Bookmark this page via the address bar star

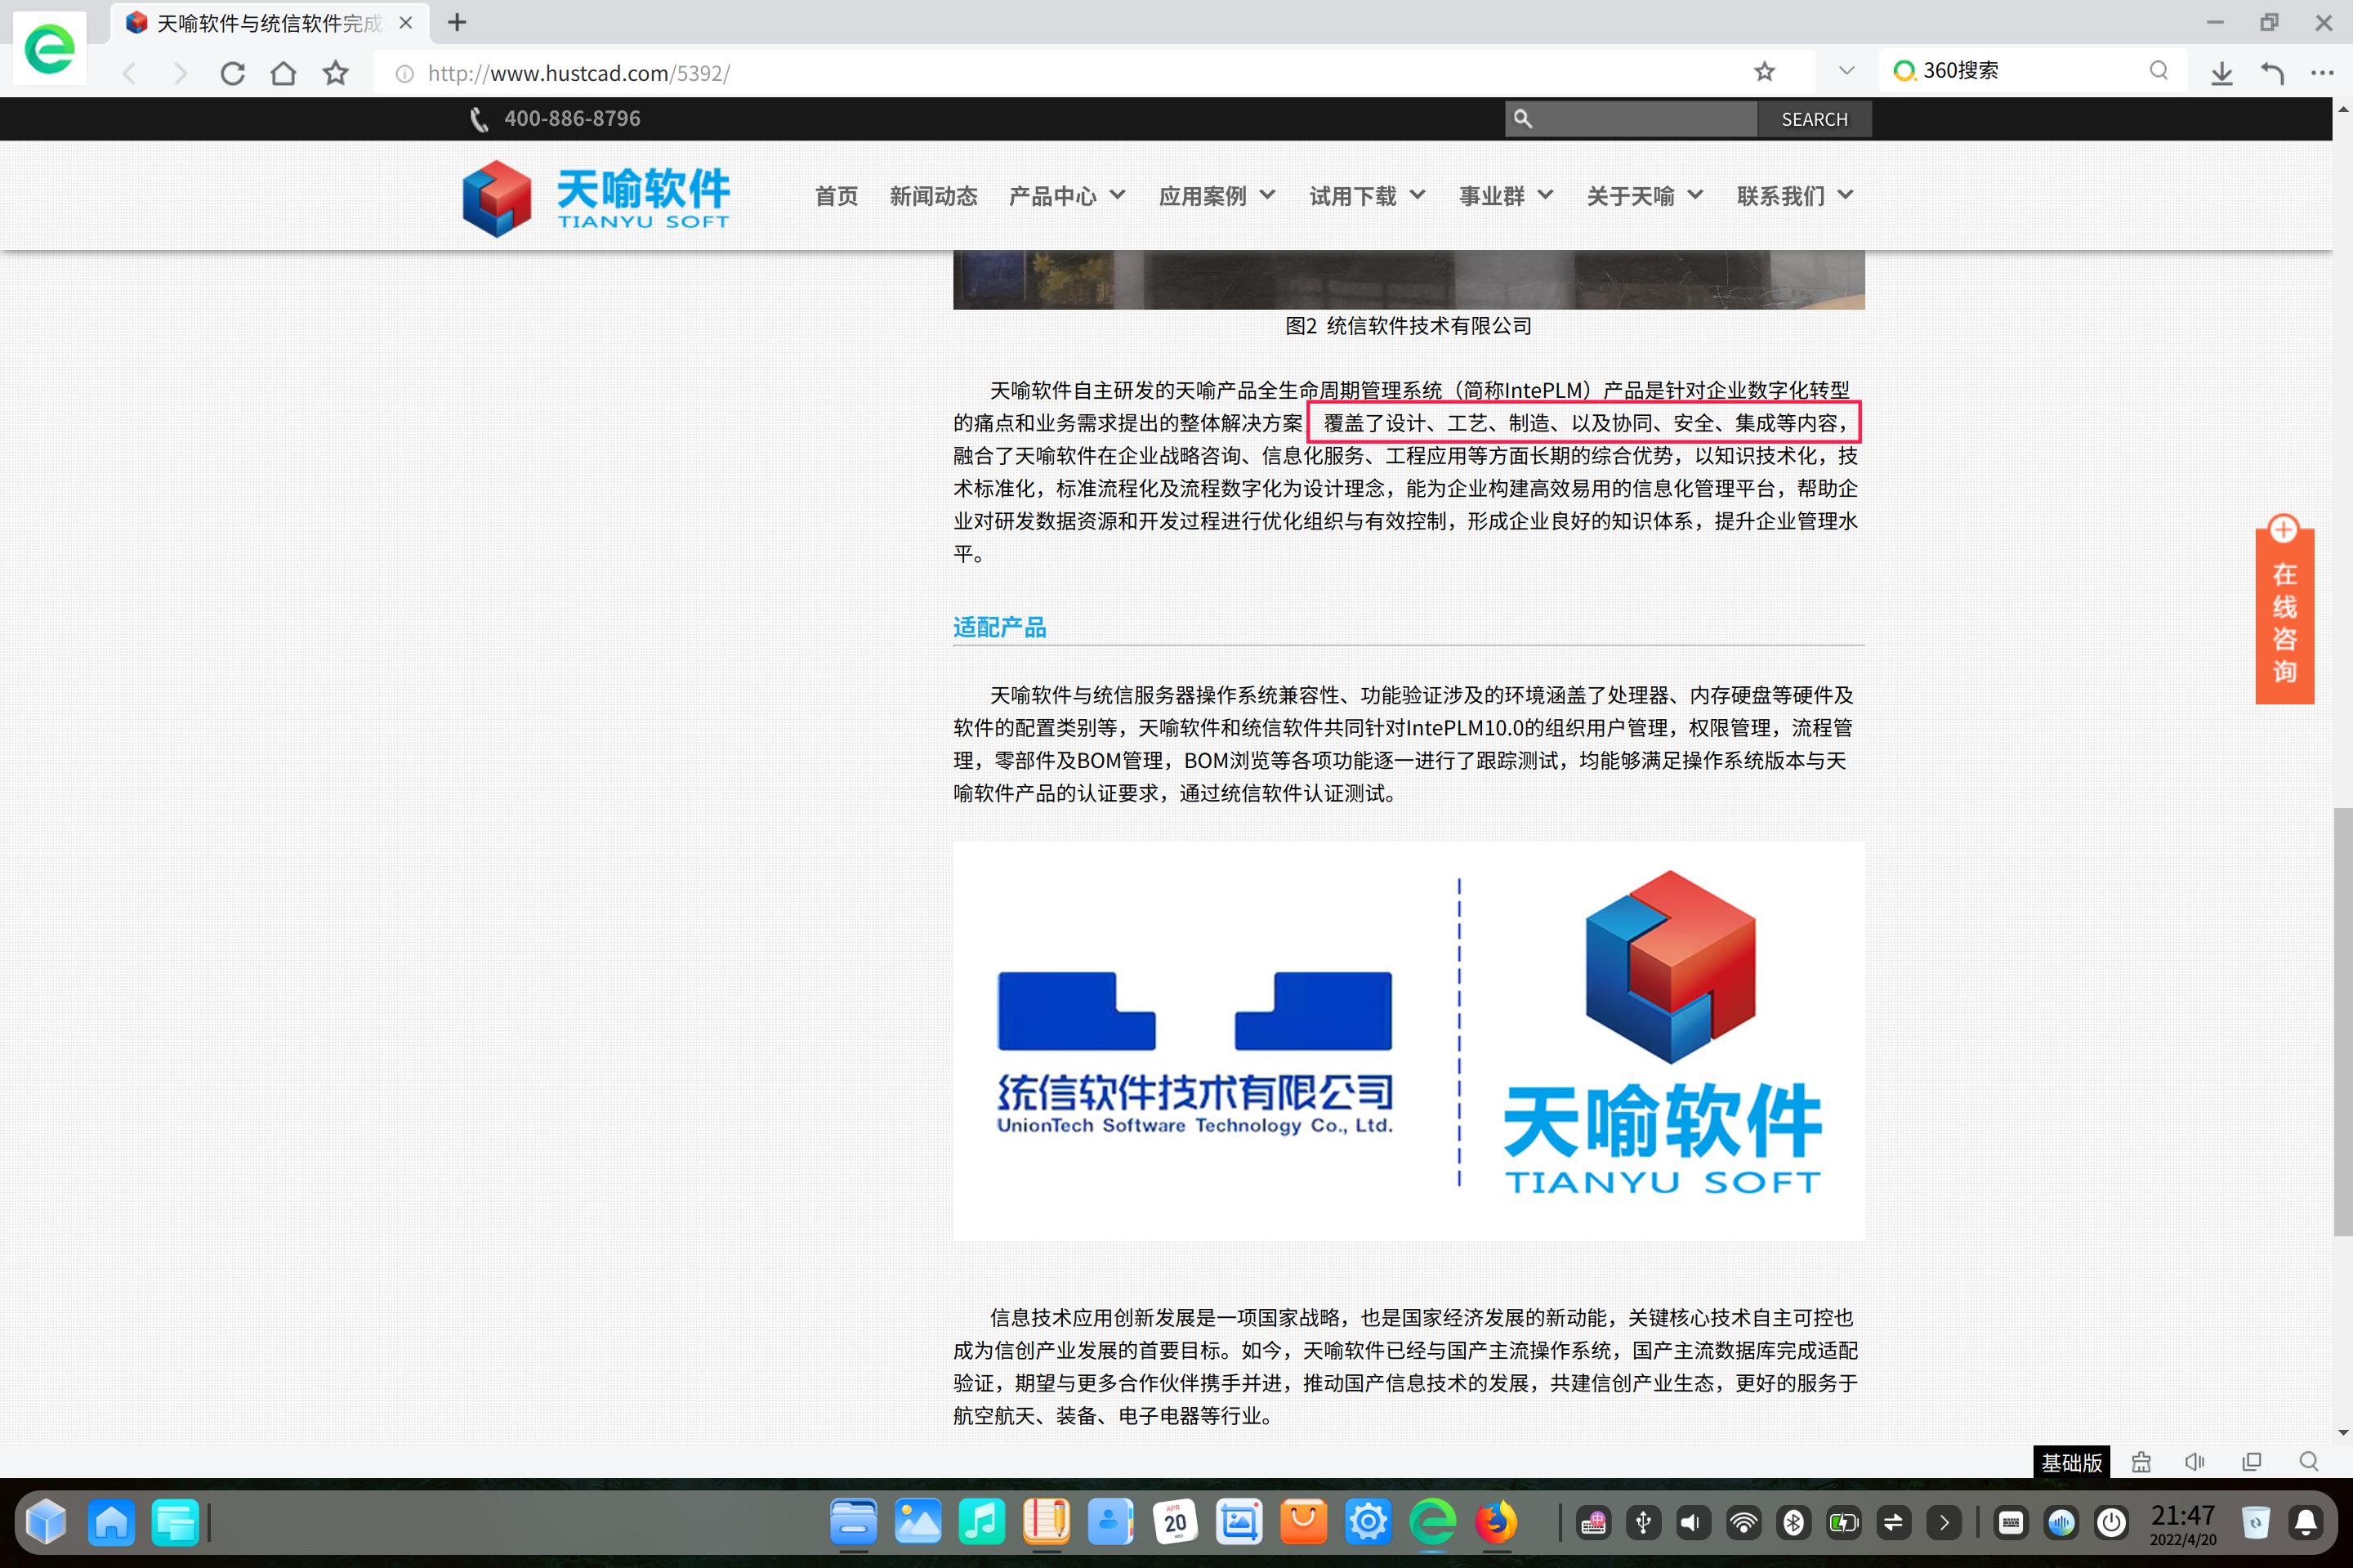1764,71
